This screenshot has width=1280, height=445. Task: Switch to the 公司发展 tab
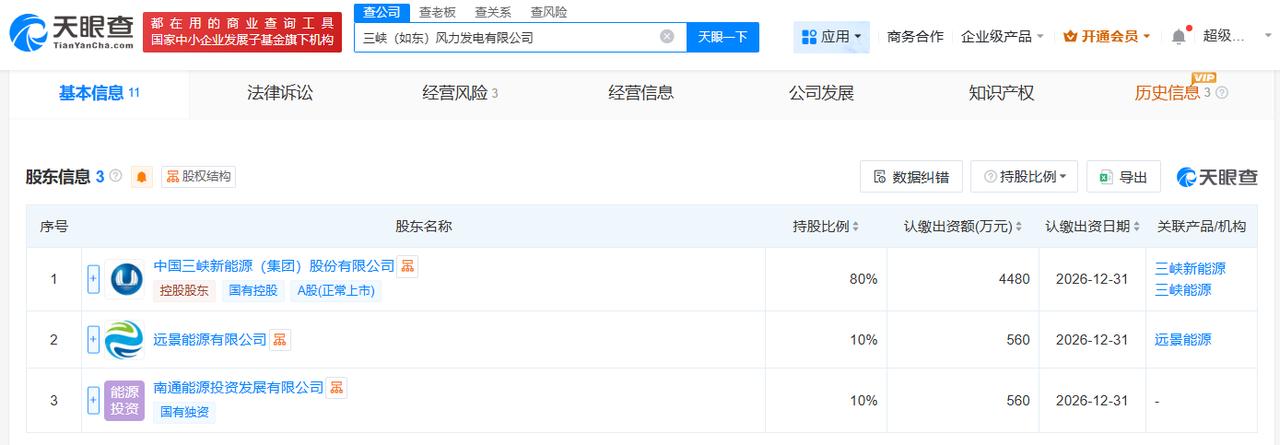821,93
